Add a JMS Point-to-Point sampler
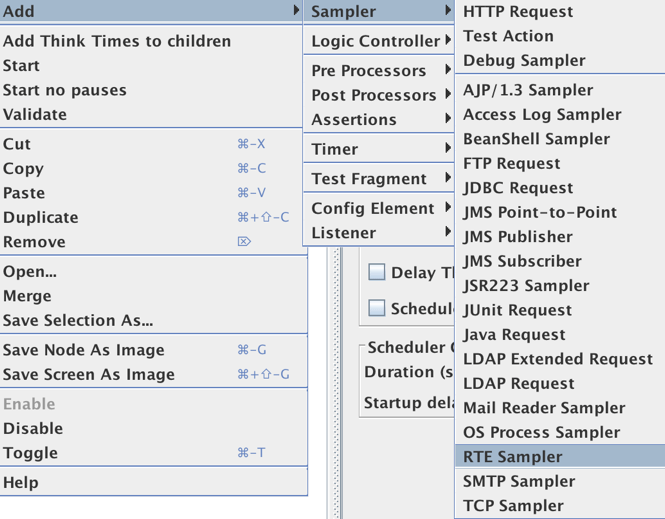Image resolution: width=665 pixels, height=519 pixels. pyautogui.click(x=560, y=212)
